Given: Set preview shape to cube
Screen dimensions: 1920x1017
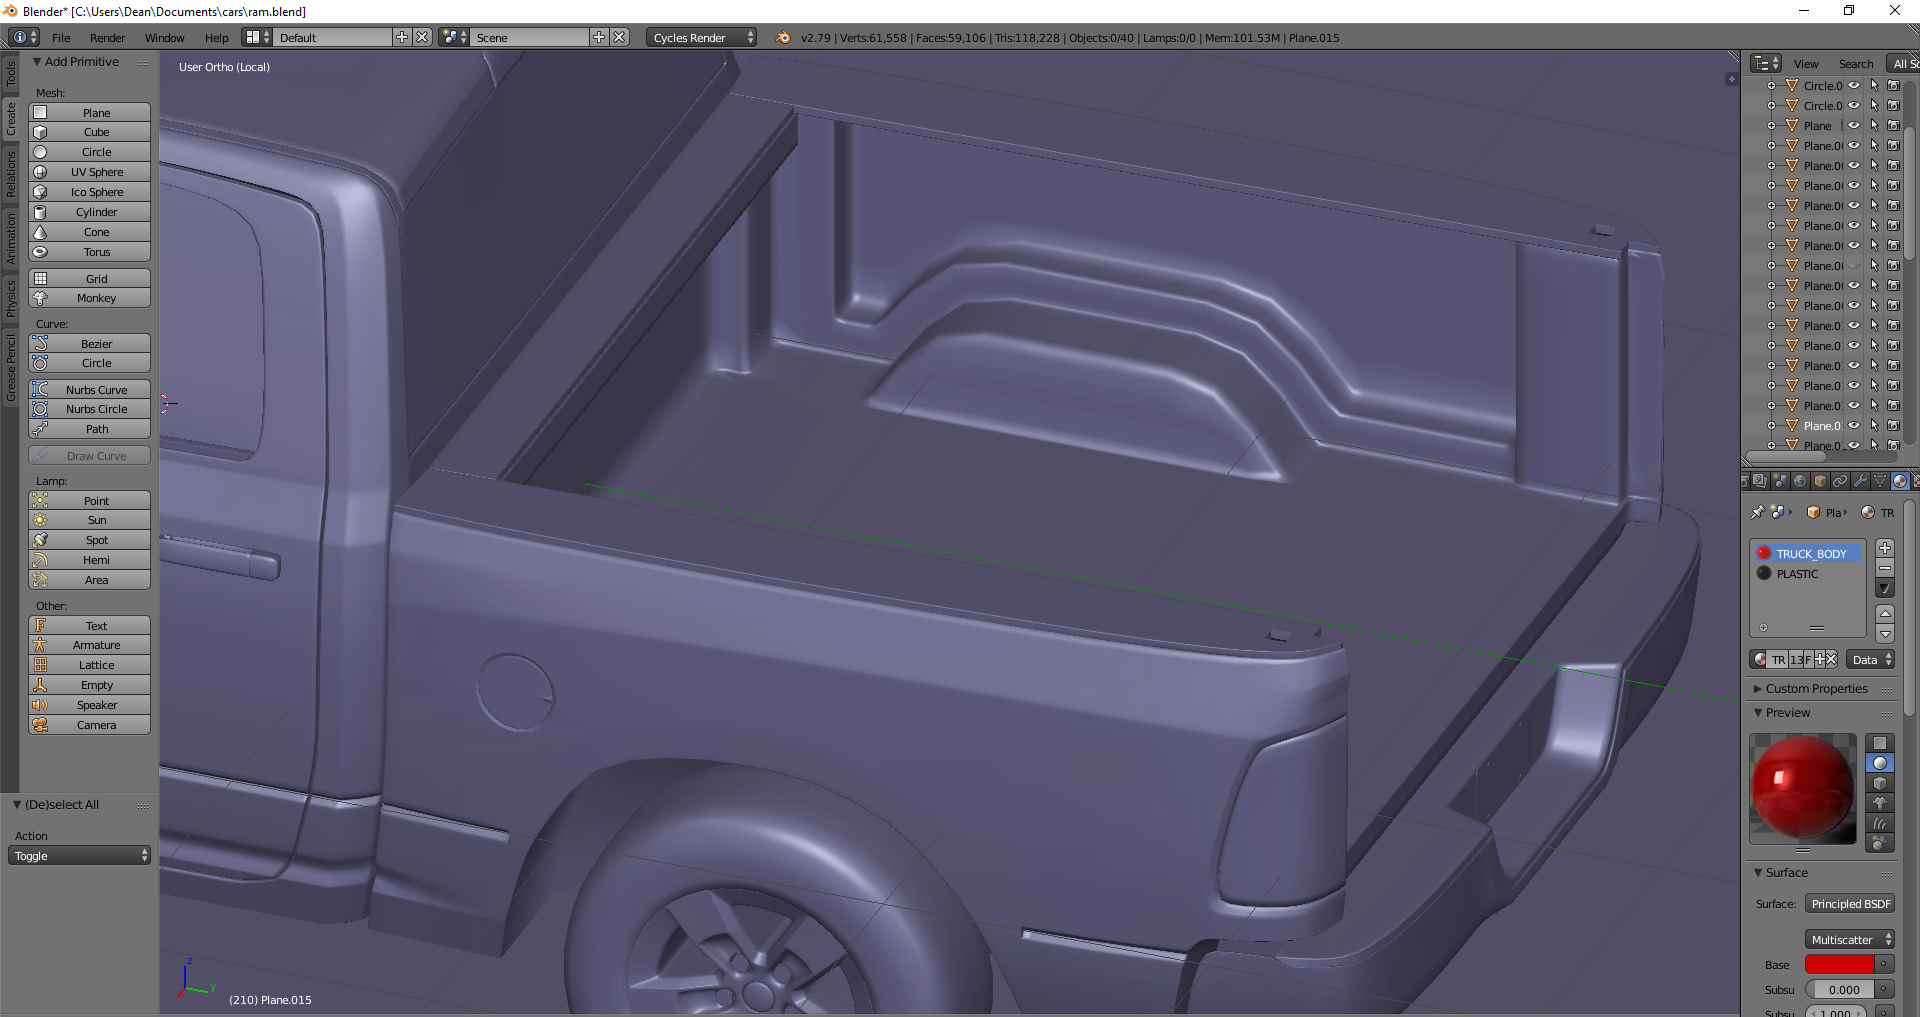Looking at the screenshot, I should tap(1880, 783).
